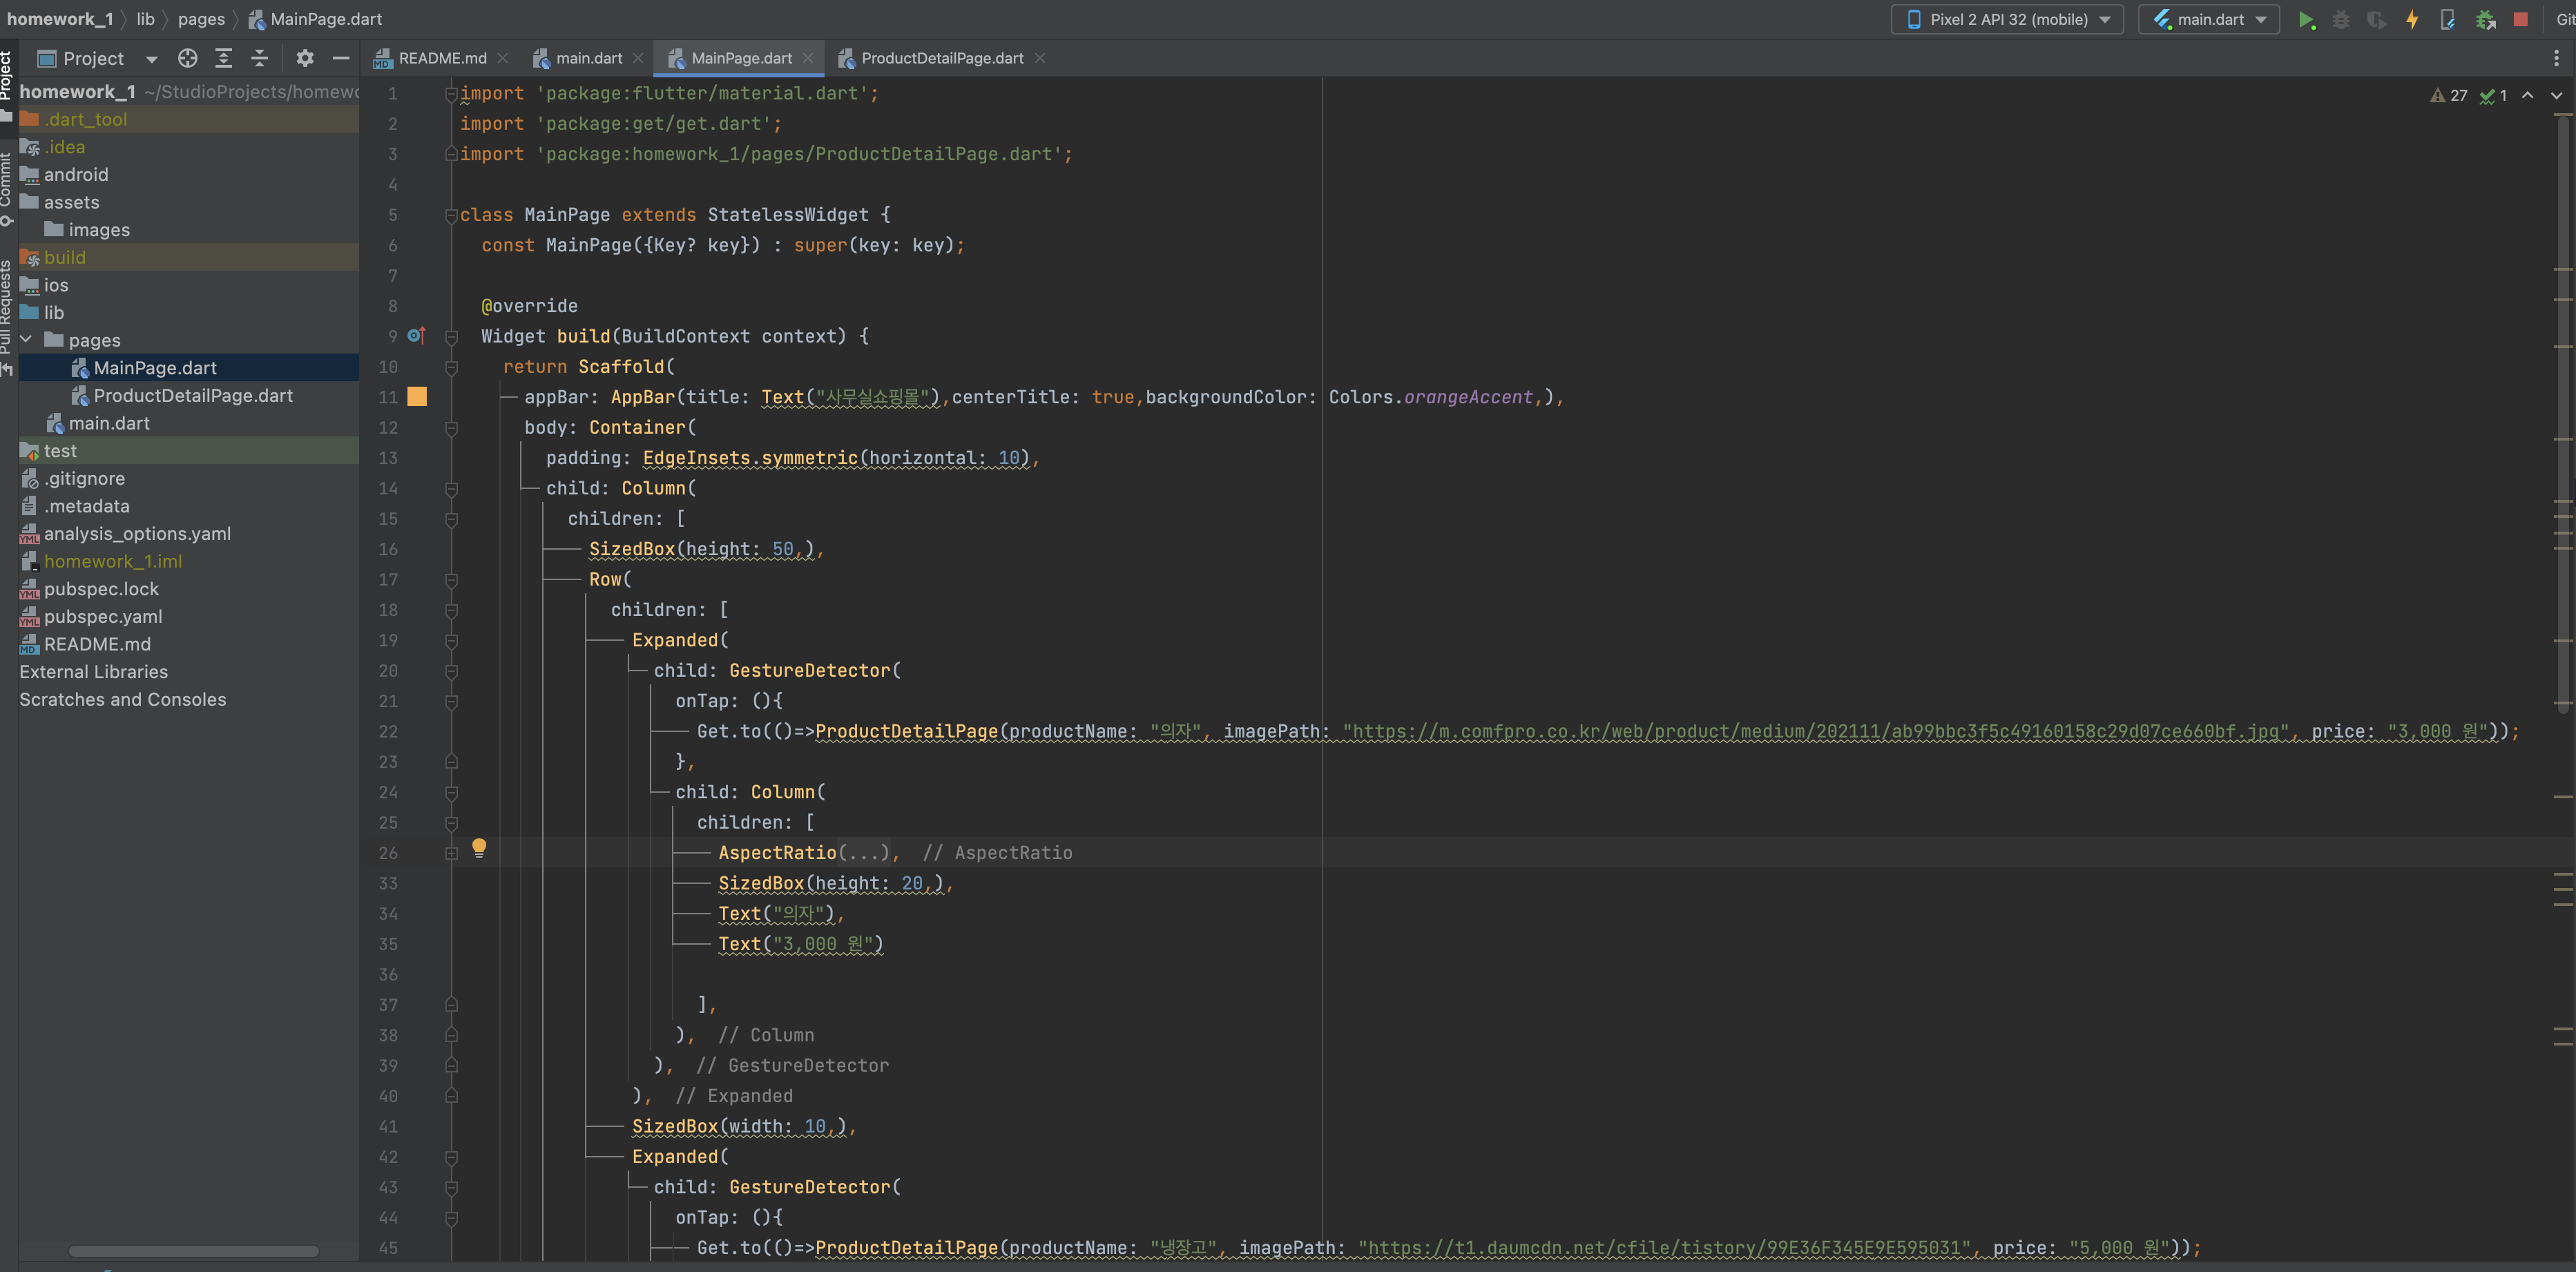Click the green Run button
Image resolution: width=2576 pixels, height=1272 pixels.
tap(2306, 20)
